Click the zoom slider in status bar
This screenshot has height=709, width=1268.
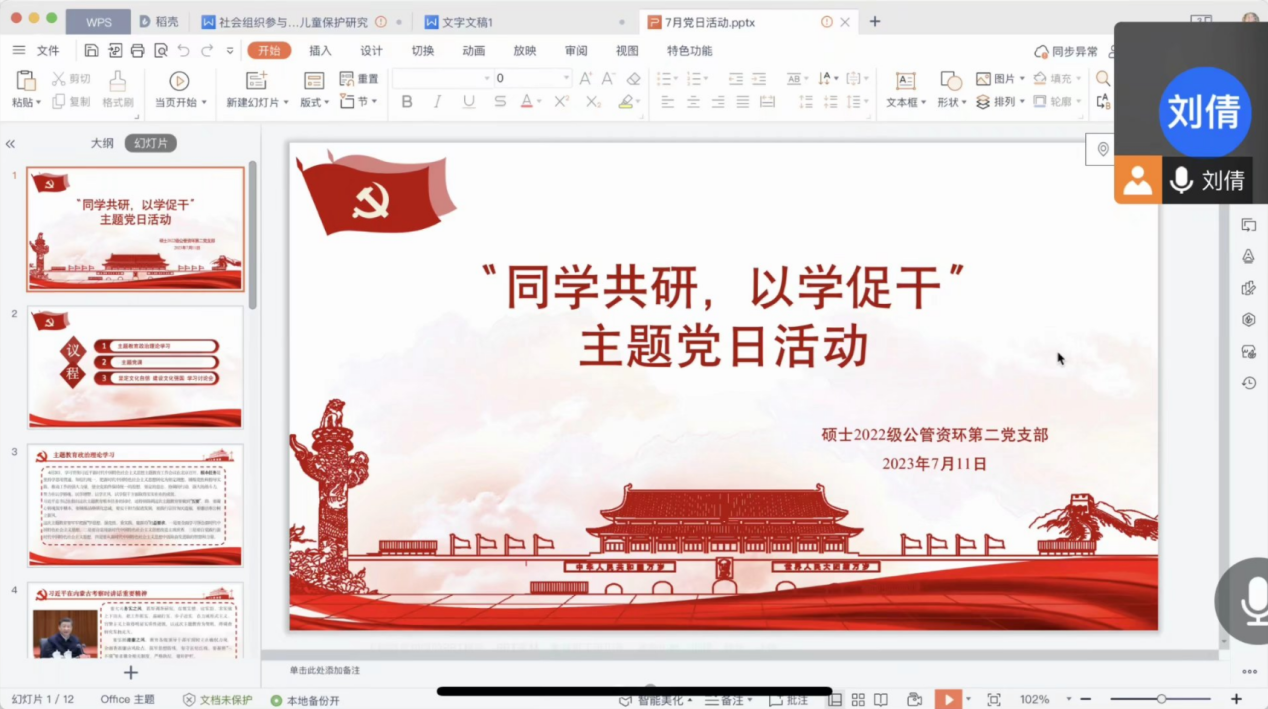pyautogui.click(x=1161, y=699)
